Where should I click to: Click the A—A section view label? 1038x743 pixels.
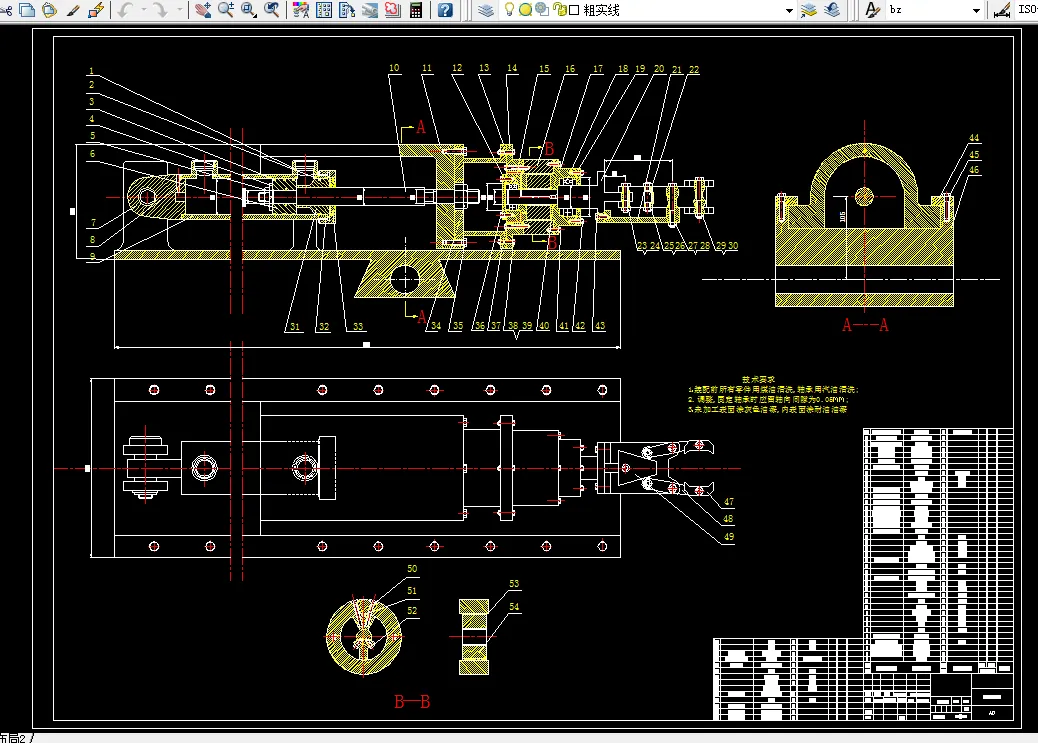865,325
